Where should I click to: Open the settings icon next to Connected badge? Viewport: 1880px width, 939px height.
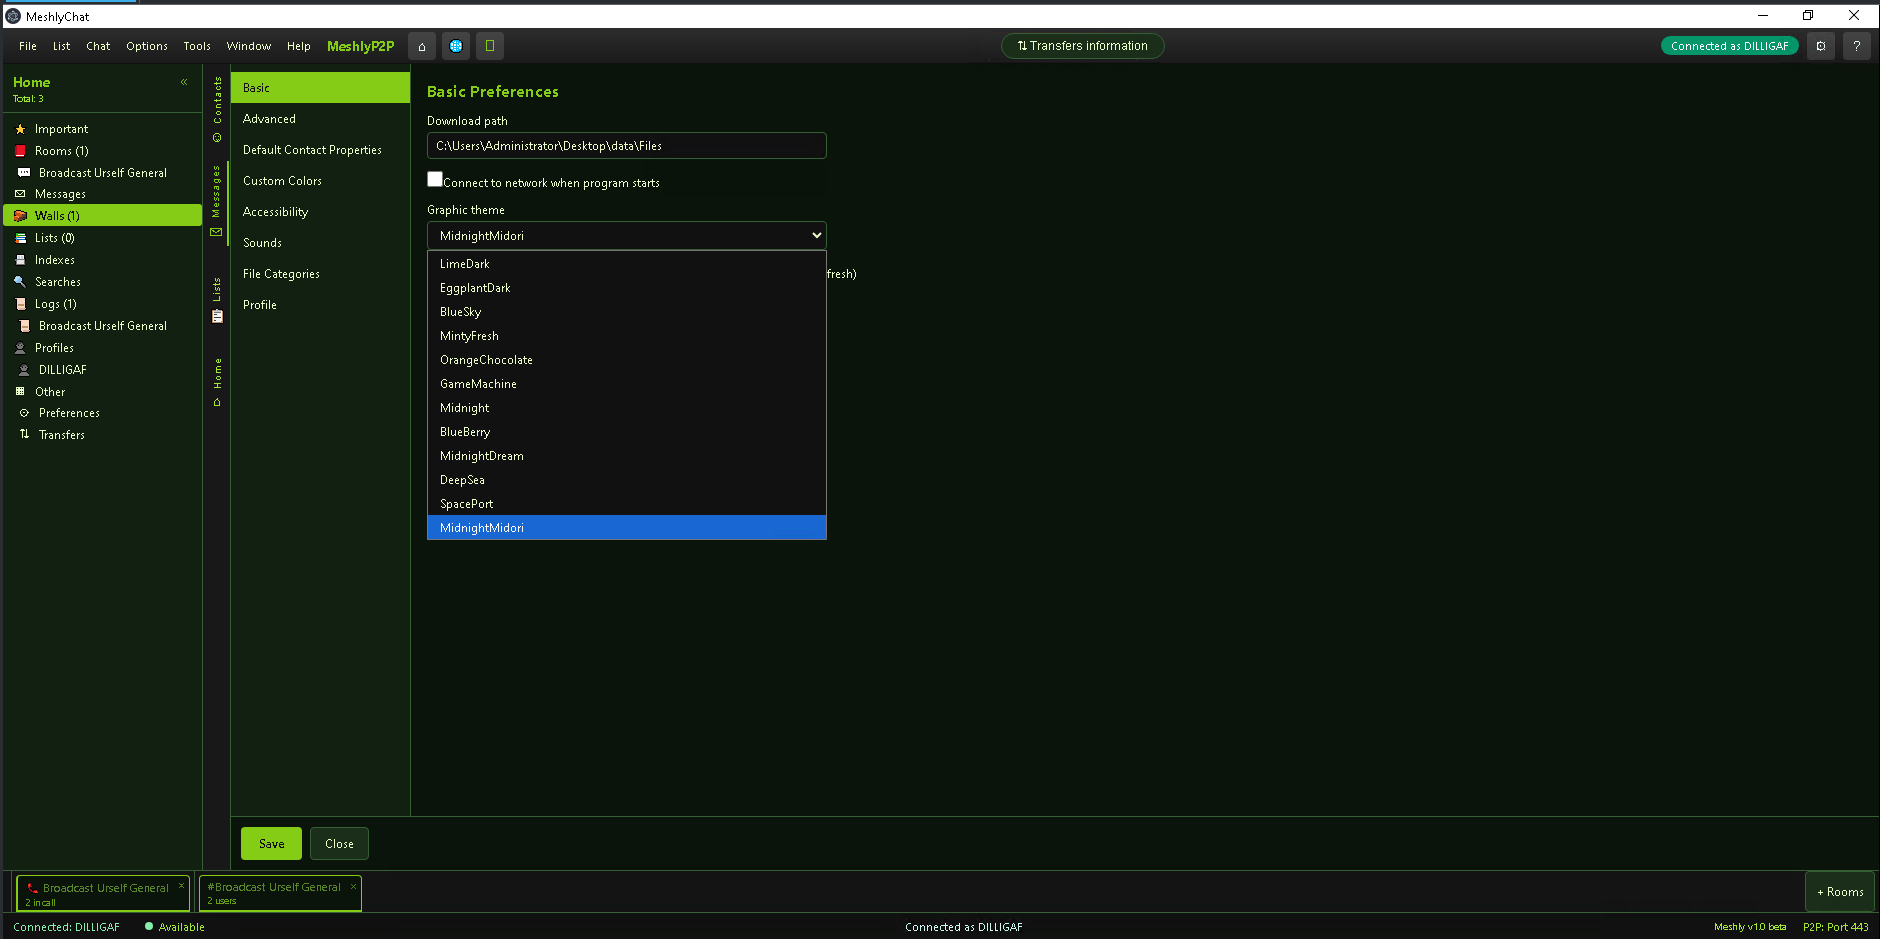(x=1821, y=46)
